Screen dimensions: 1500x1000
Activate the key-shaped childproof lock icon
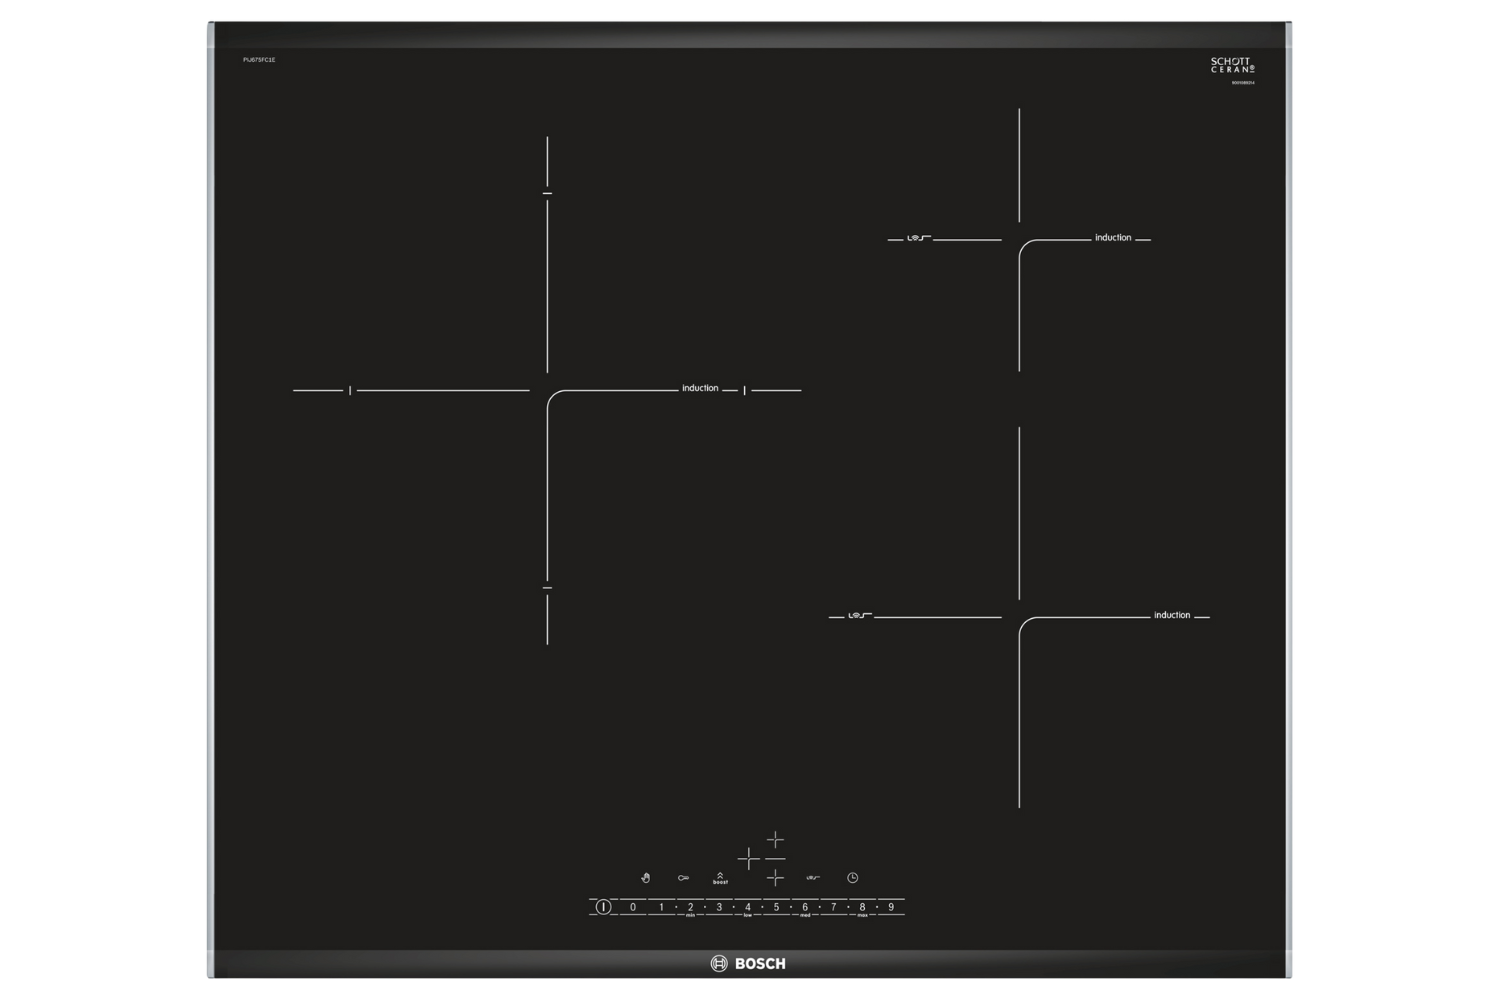click(683, 878)
